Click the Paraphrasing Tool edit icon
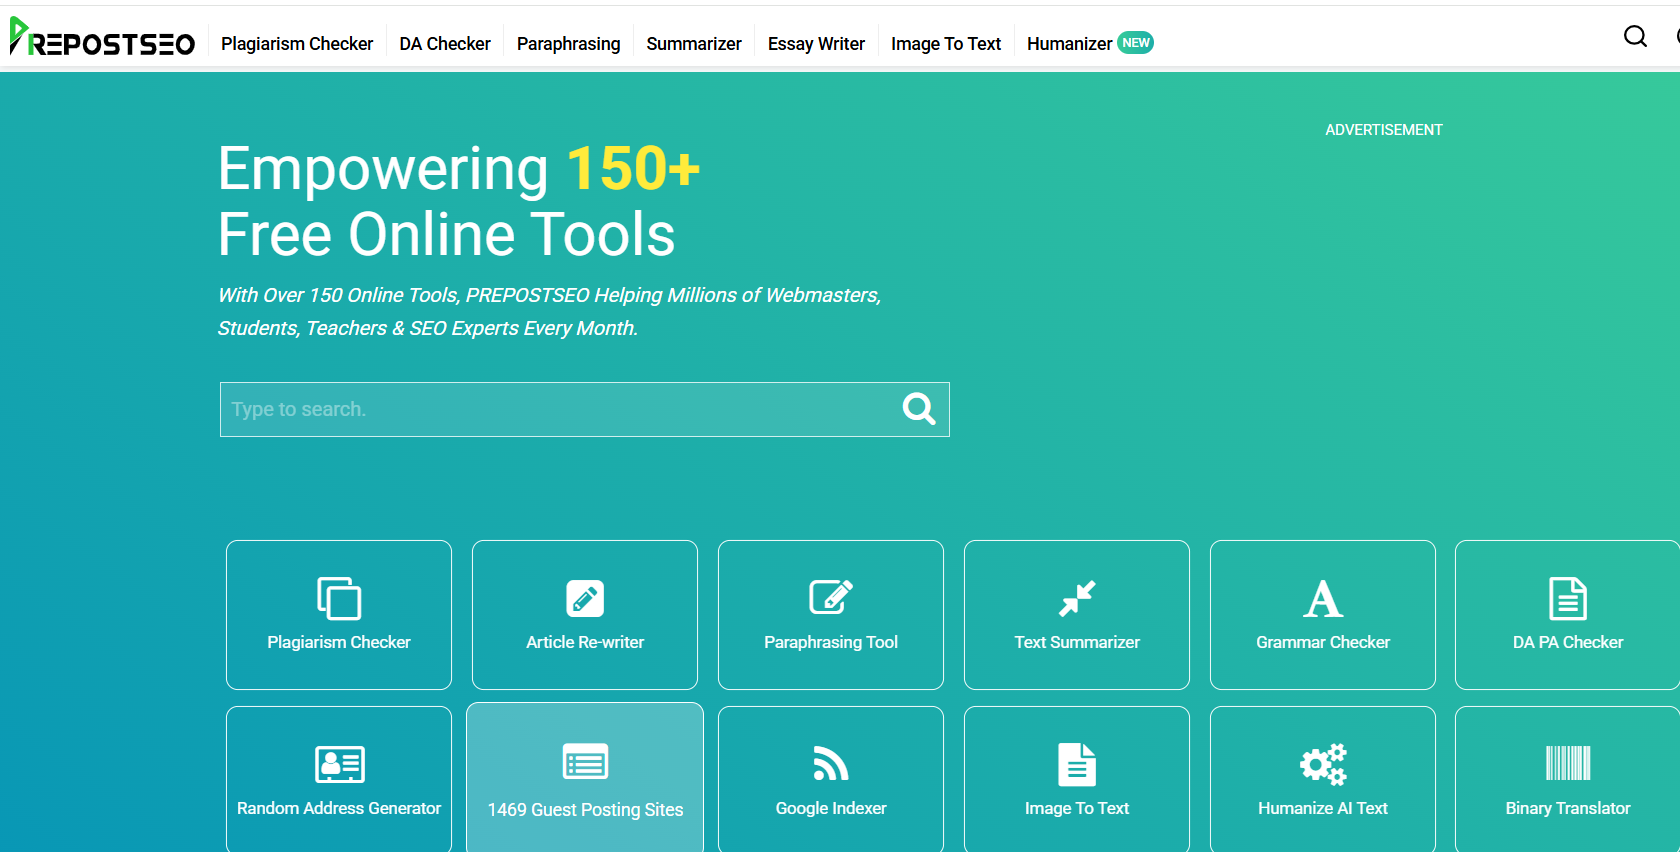 click(831, 597)
